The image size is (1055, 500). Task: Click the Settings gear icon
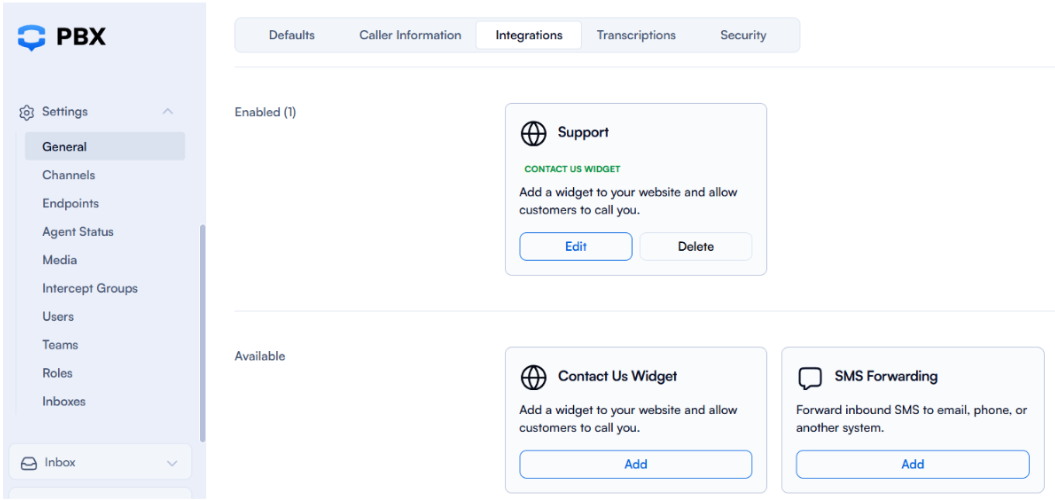pos(27,112)
